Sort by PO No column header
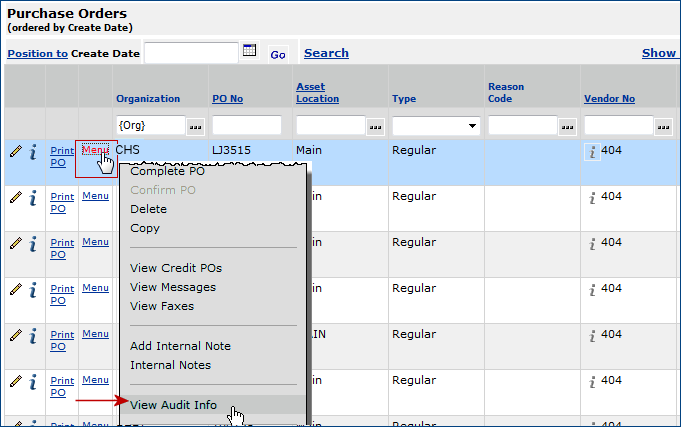The height and width of the screenshot is (427, 681). point(227,99)
